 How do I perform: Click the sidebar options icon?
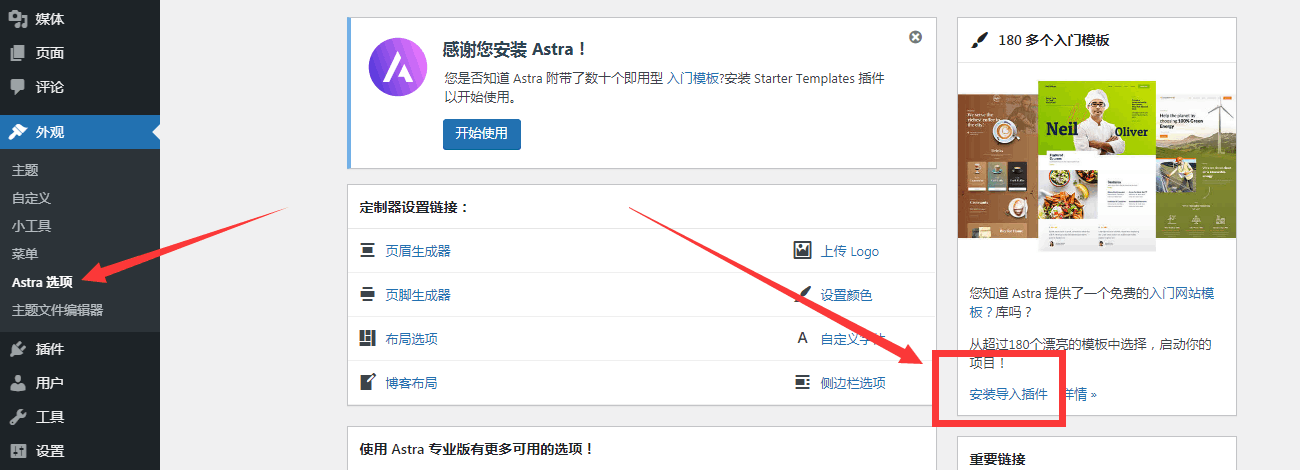click(x=802, y=383)
